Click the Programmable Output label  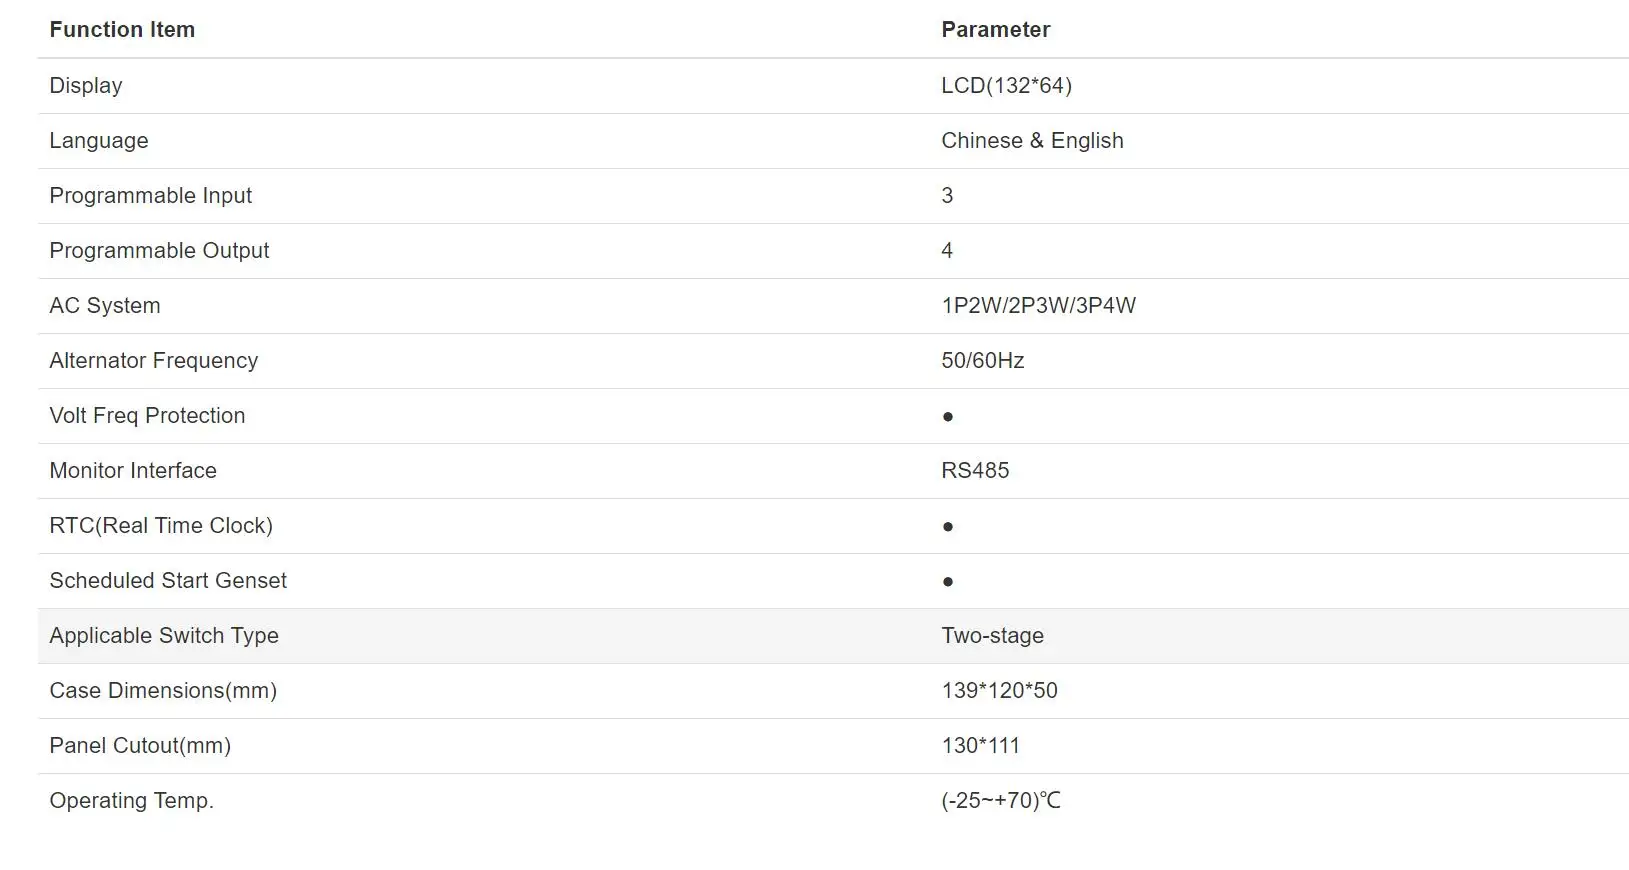pyautogui.click(x=159, y=251)
